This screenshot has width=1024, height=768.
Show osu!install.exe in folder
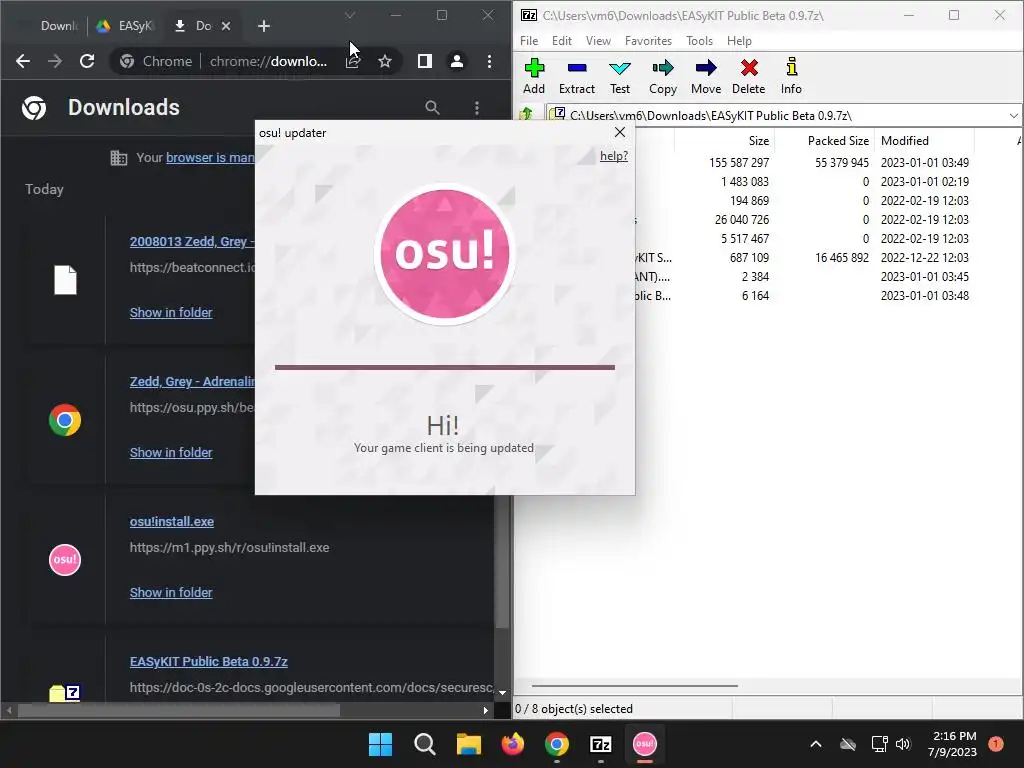point(171,592)
